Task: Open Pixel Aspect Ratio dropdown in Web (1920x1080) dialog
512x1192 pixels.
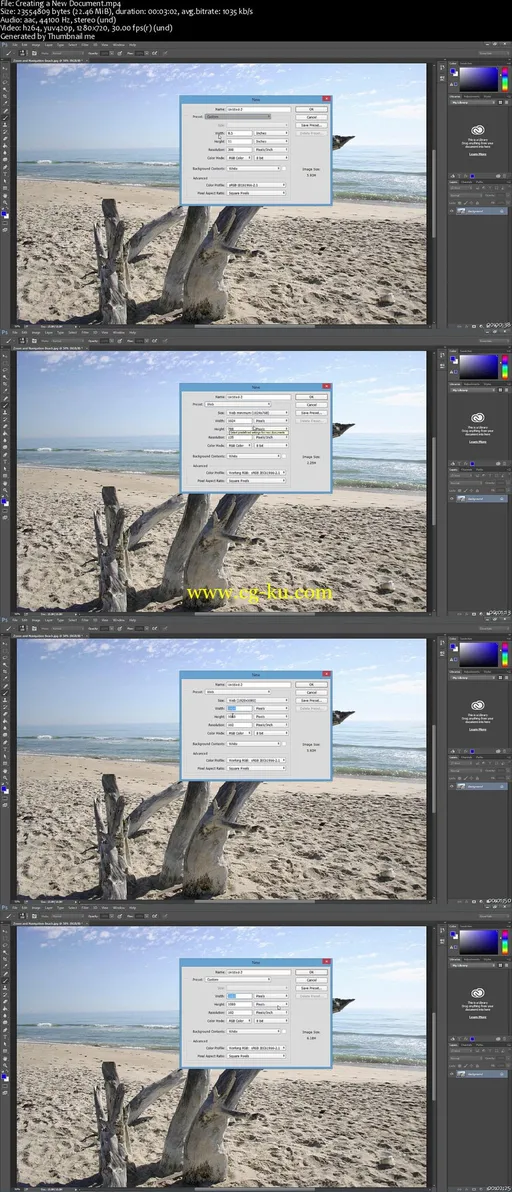Action: [256, 769]
